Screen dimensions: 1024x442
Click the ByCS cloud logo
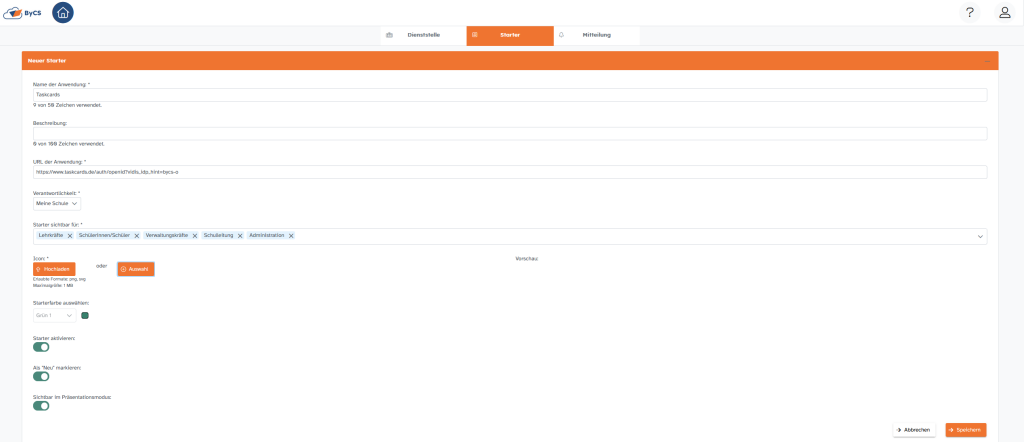click(x=21, y=13)
